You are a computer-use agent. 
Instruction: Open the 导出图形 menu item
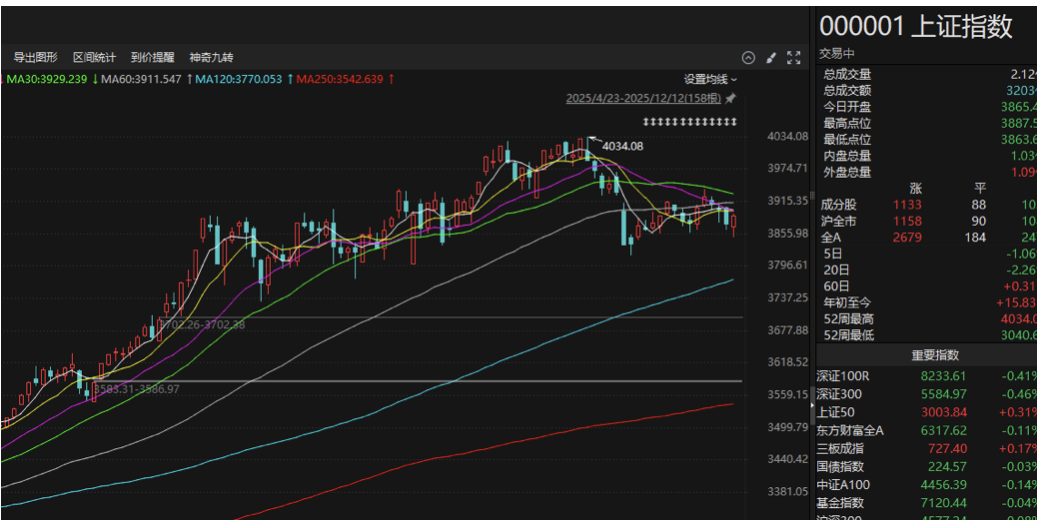35,58
